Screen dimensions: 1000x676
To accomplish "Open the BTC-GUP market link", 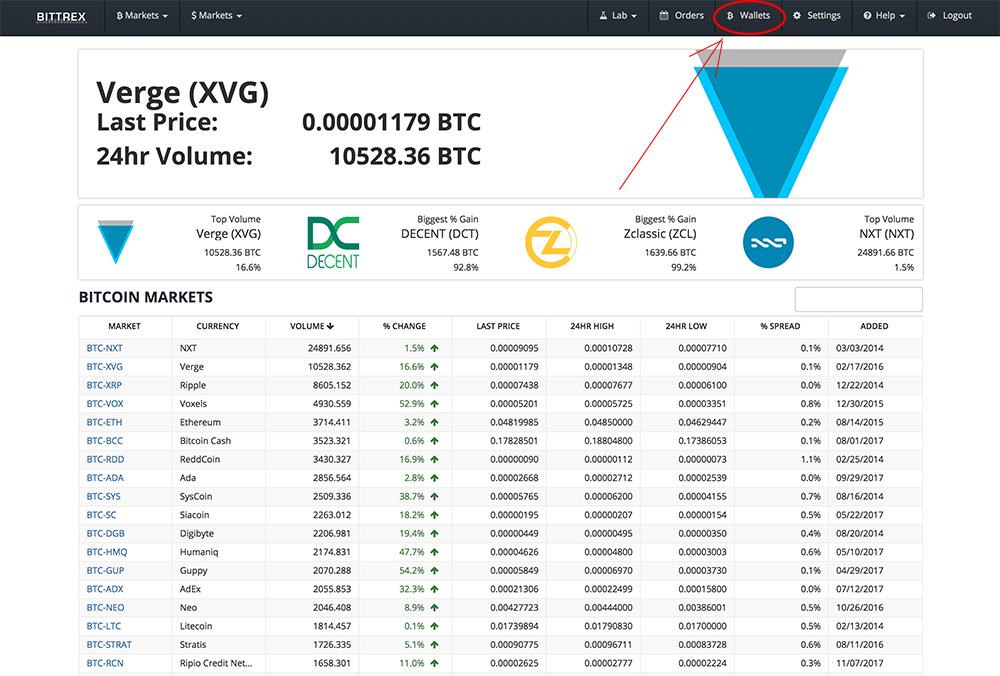I will tap(105, 570).
